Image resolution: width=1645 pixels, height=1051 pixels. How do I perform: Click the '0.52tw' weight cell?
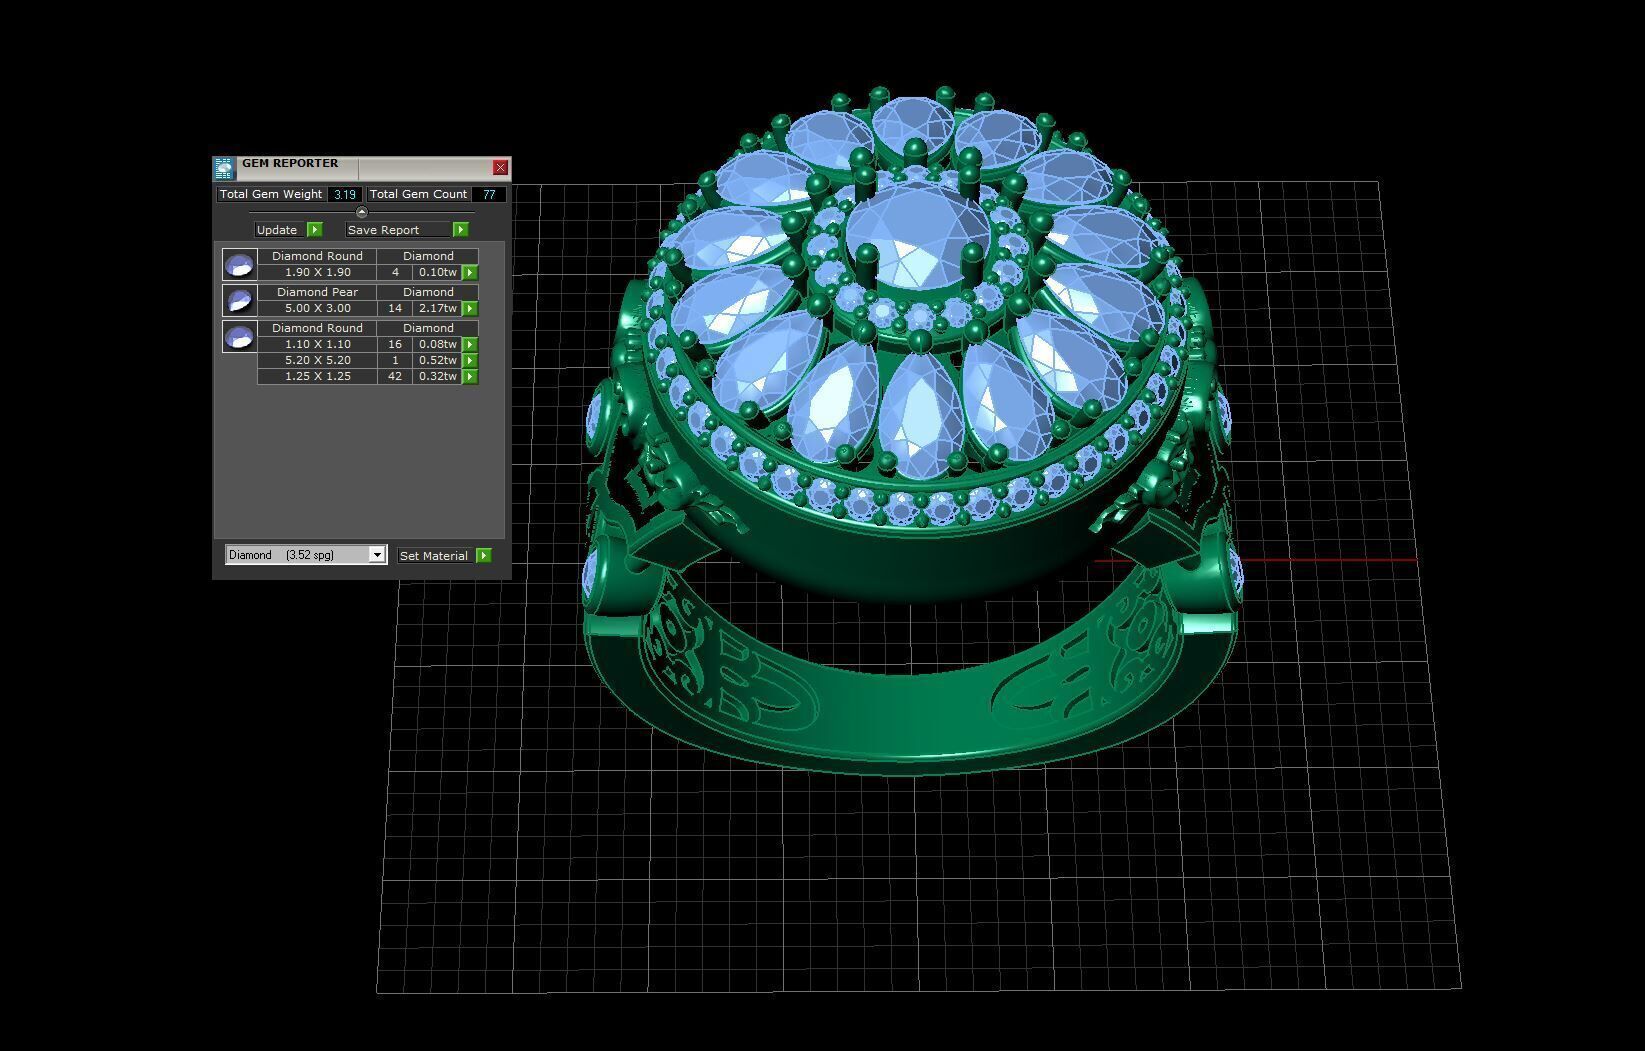(x=438, y=360)
